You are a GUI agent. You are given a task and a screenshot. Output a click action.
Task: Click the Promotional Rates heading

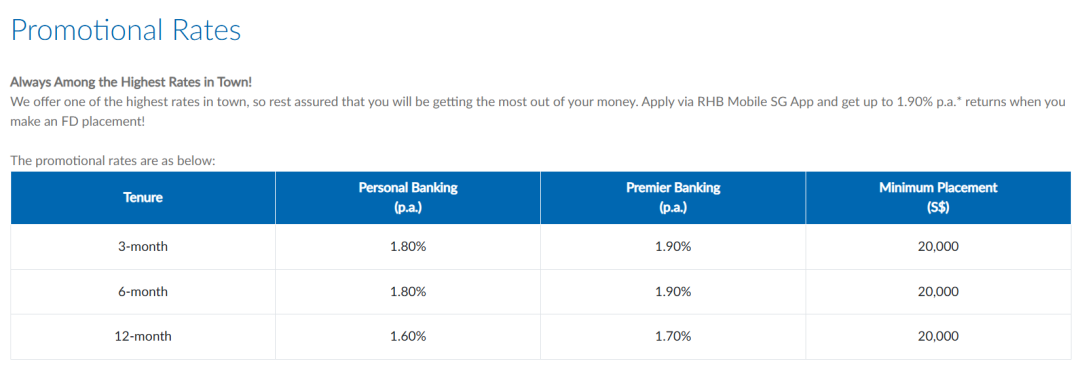pyautogui.click(x=126, y=31)
